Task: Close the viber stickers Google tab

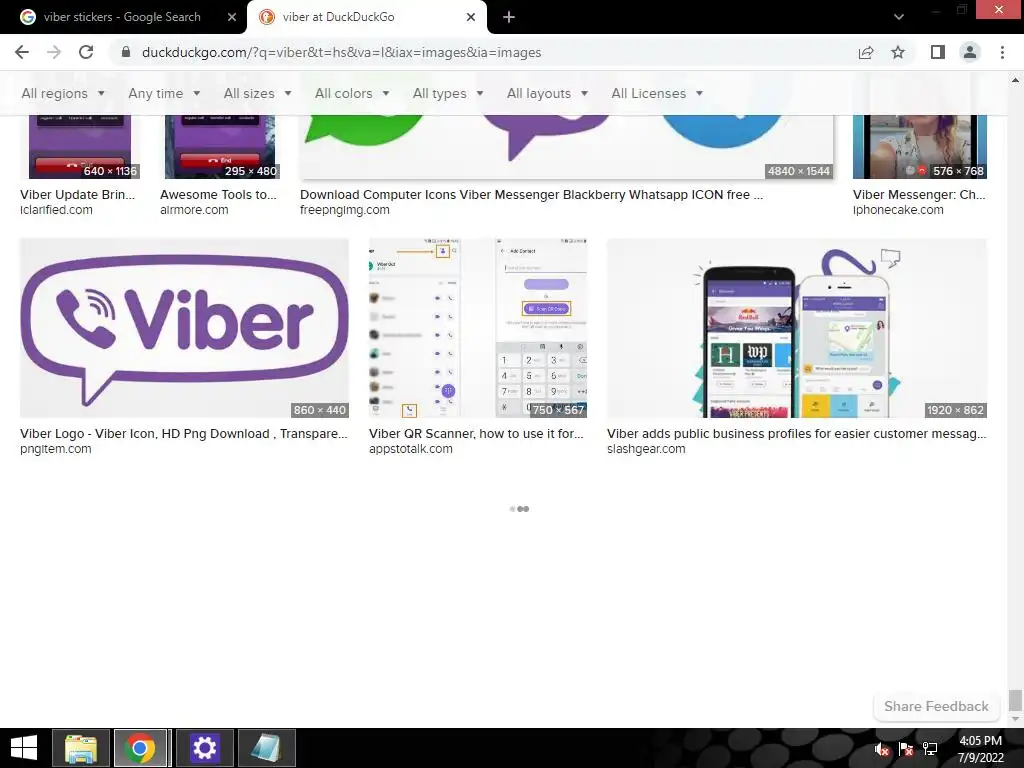Action: coord(232,17)
